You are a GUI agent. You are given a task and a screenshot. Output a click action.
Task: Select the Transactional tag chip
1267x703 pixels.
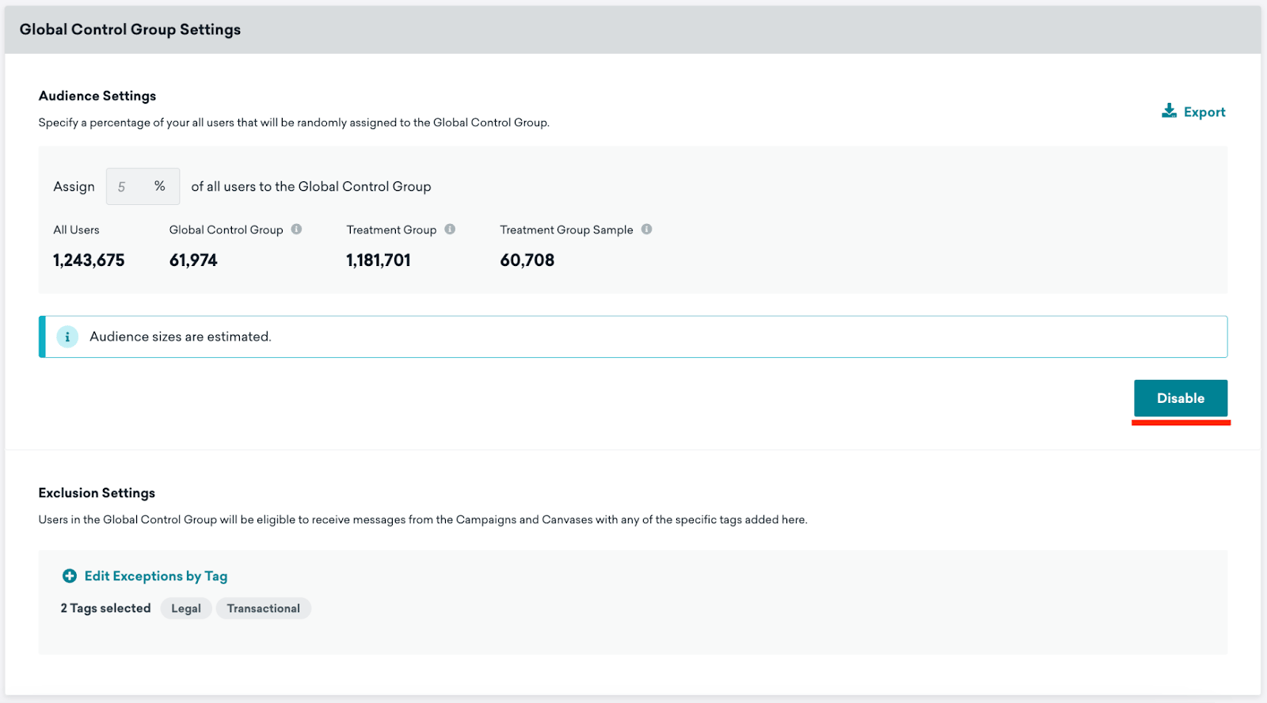click(x=263, y=608)
